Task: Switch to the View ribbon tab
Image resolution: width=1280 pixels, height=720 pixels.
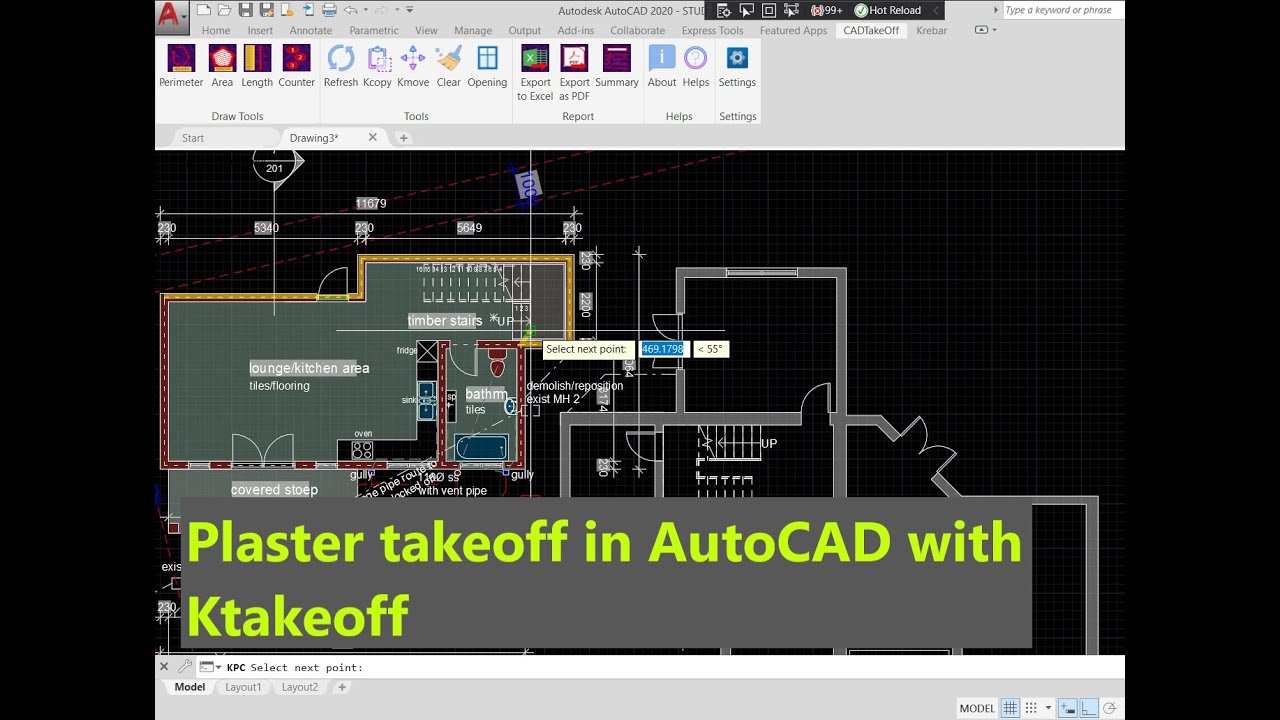Action: (x=426, y=30)
